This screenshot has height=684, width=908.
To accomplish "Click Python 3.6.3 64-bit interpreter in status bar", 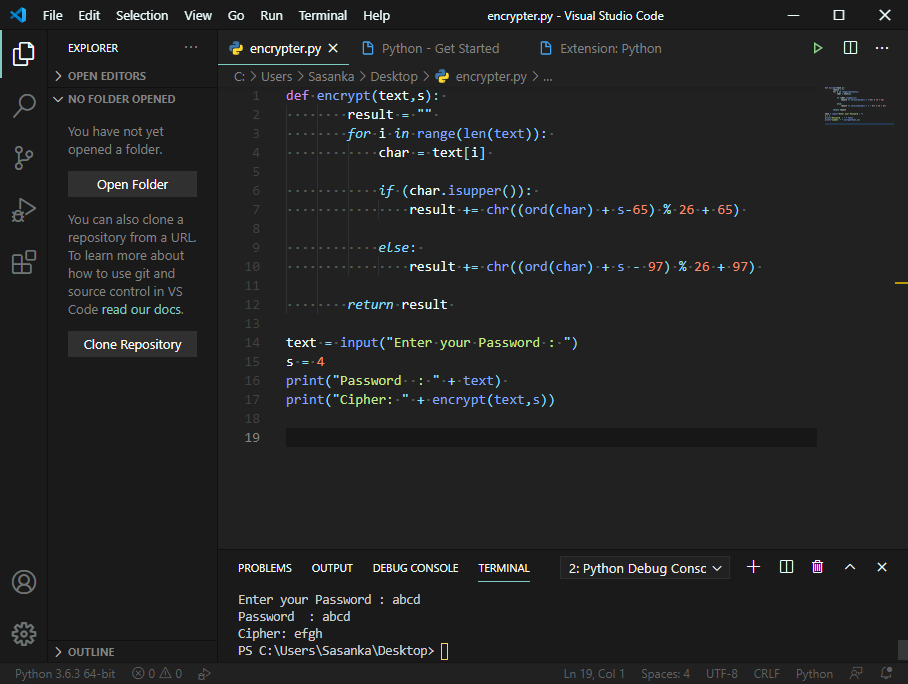I will 65,674.
